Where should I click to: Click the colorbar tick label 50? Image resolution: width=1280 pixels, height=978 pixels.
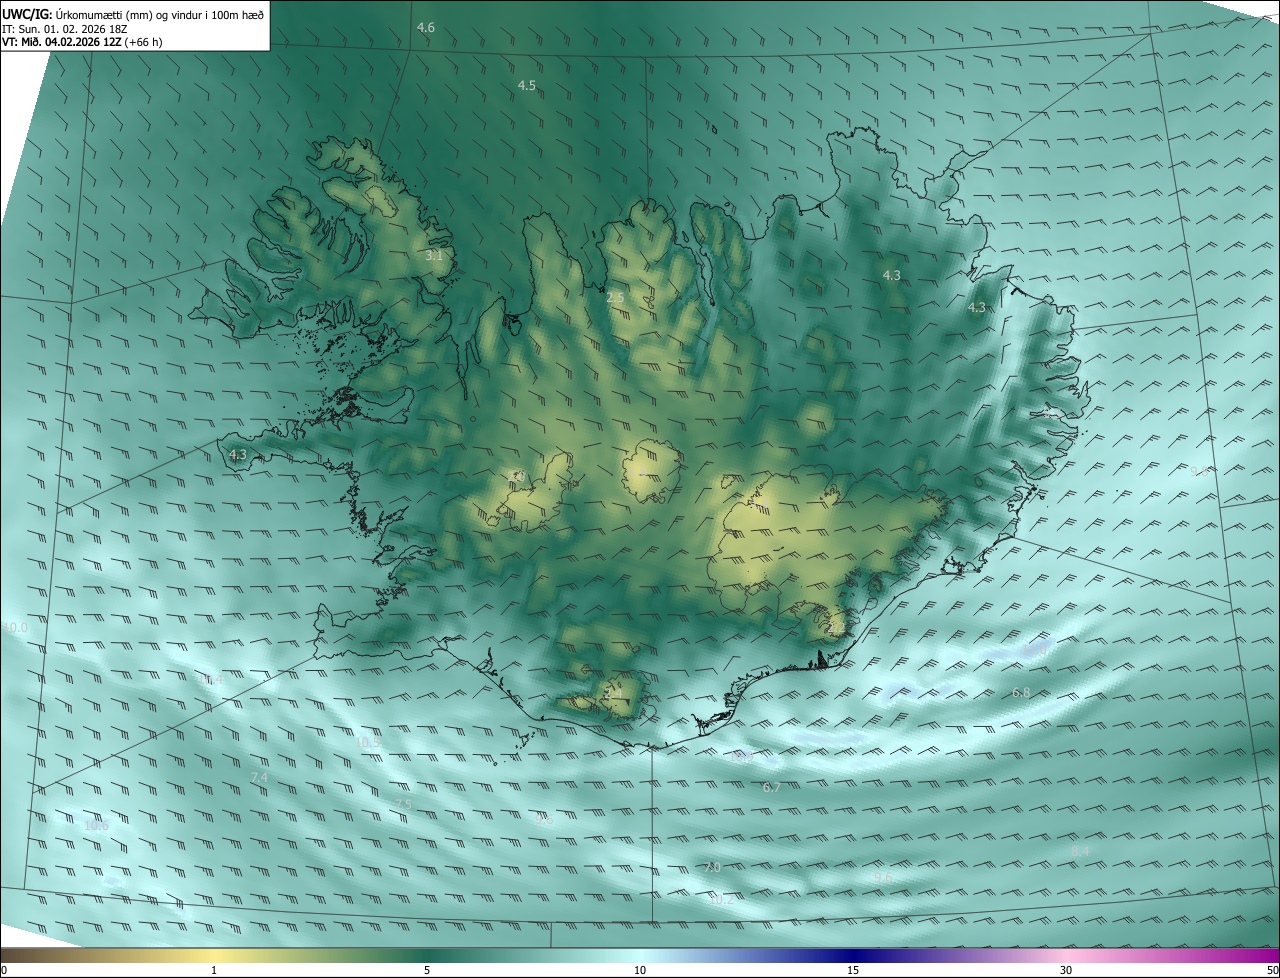point(1272,970)
